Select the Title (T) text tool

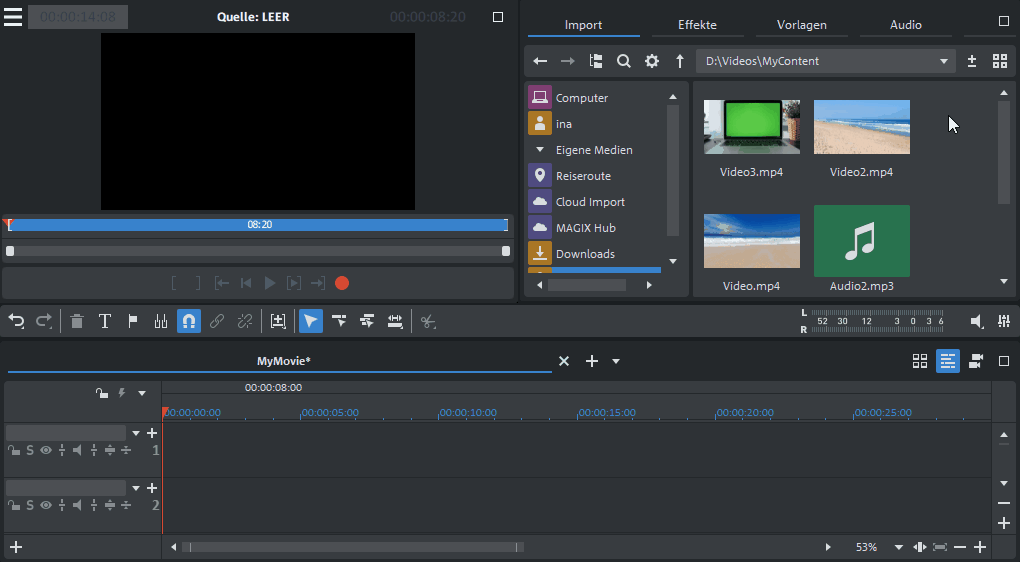pos(105,321)
